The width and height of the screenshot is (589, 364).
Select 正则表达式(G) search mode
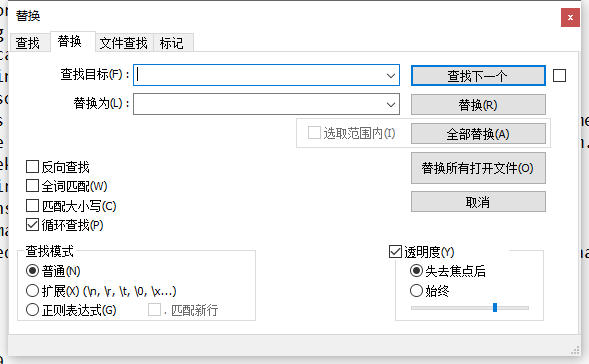point(32,310)
